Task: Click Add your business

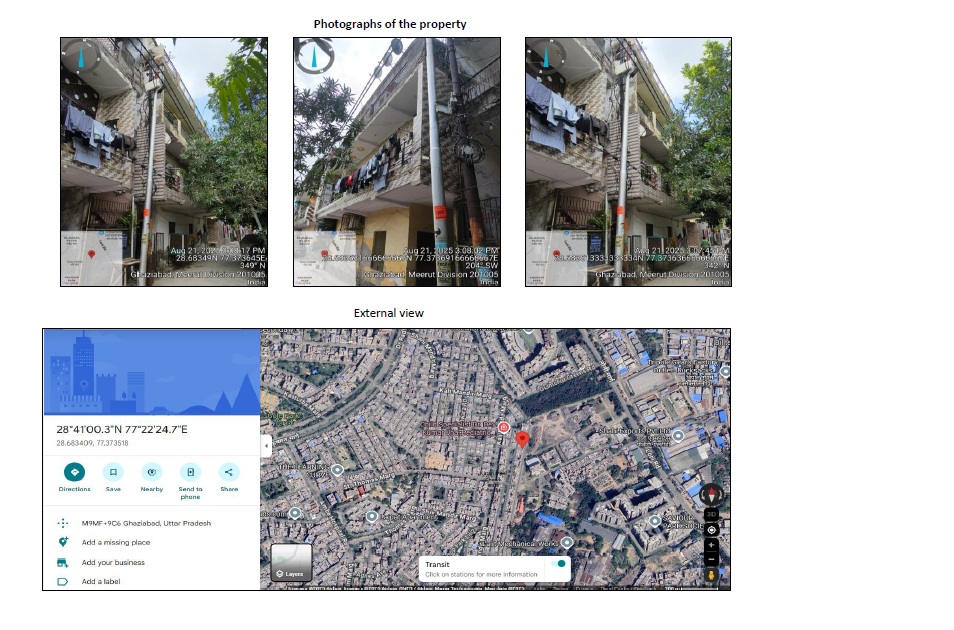Action: (113, 562)
